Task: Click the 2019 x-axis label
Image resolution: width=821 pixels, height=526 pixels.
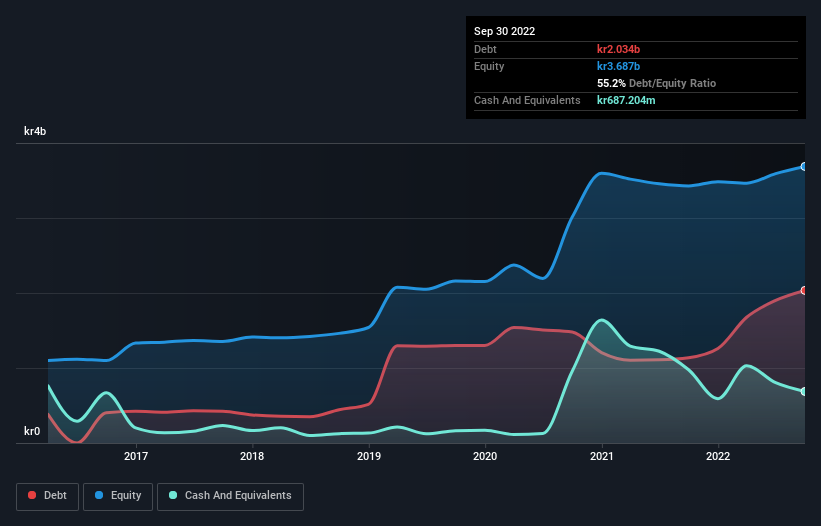Action: 369,456
